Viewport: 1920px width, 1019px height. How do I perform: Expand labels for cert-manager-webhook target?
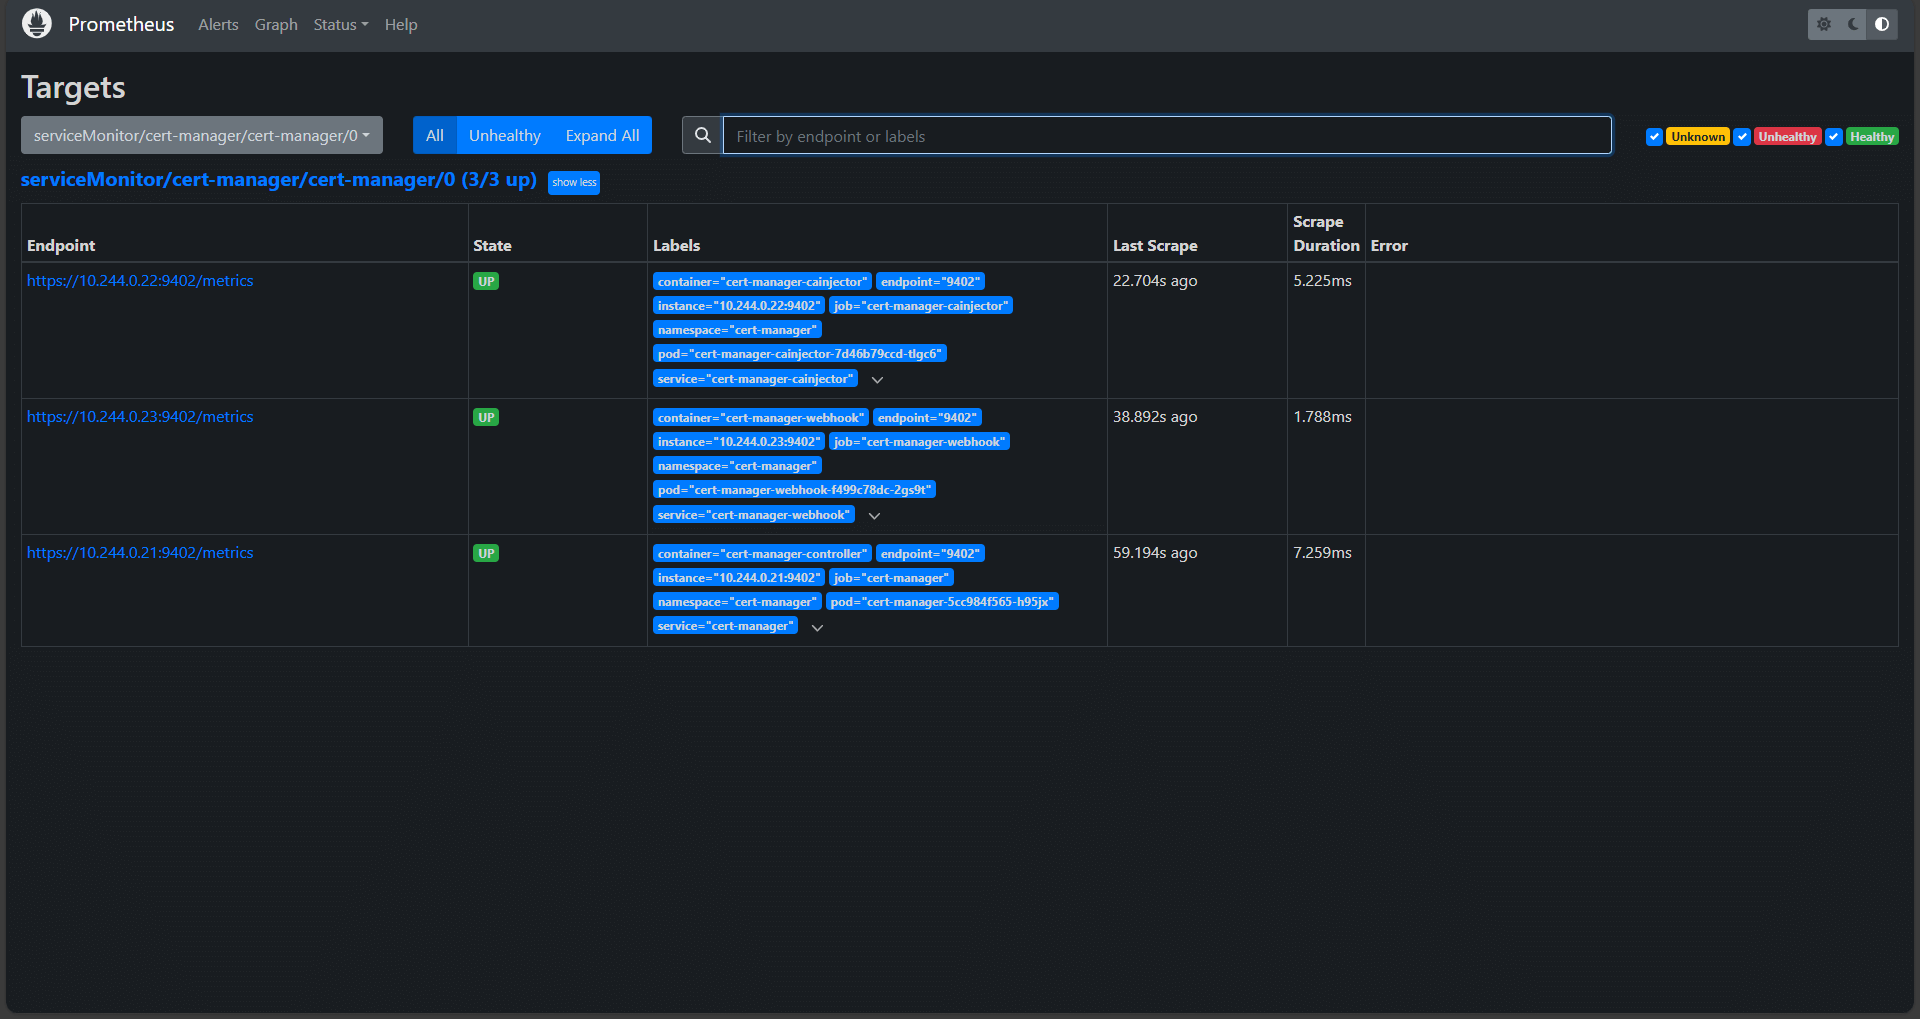coord(874,516)
